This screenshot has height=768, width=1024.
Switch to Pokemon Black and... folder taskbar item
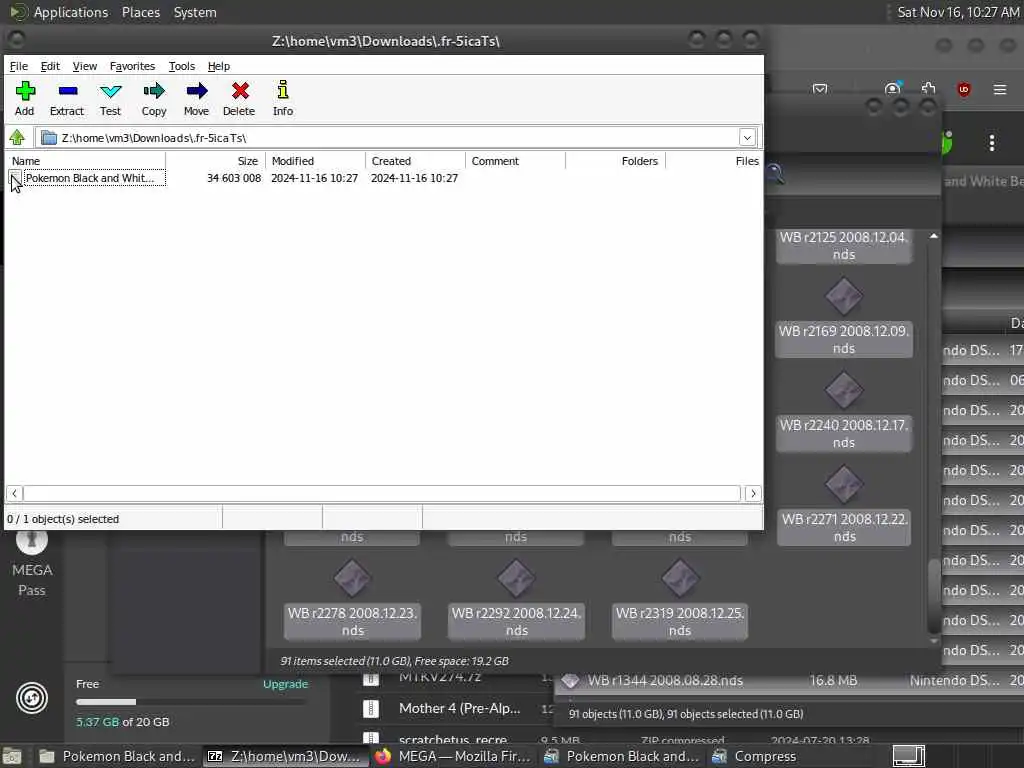tap(117, 756)
